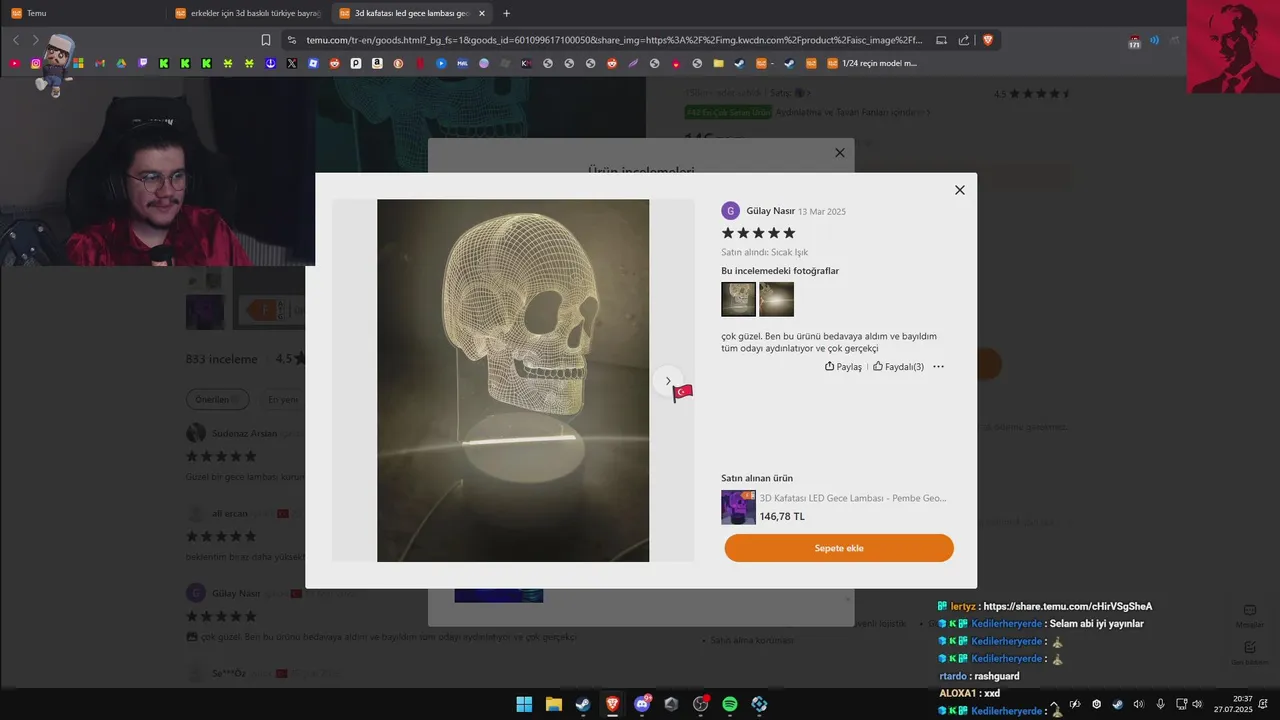
Task: Open site settings icon beside URL
Action: (291, 40)
